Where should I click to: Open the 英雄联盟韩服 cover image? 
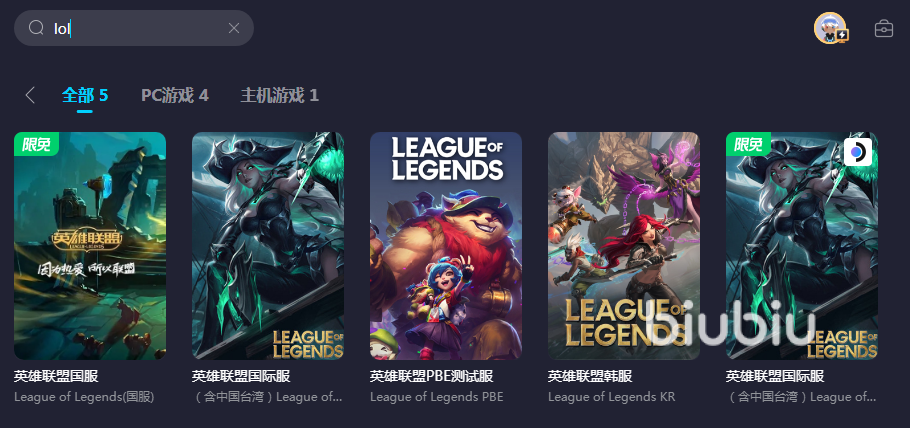(x=624, y=246)
